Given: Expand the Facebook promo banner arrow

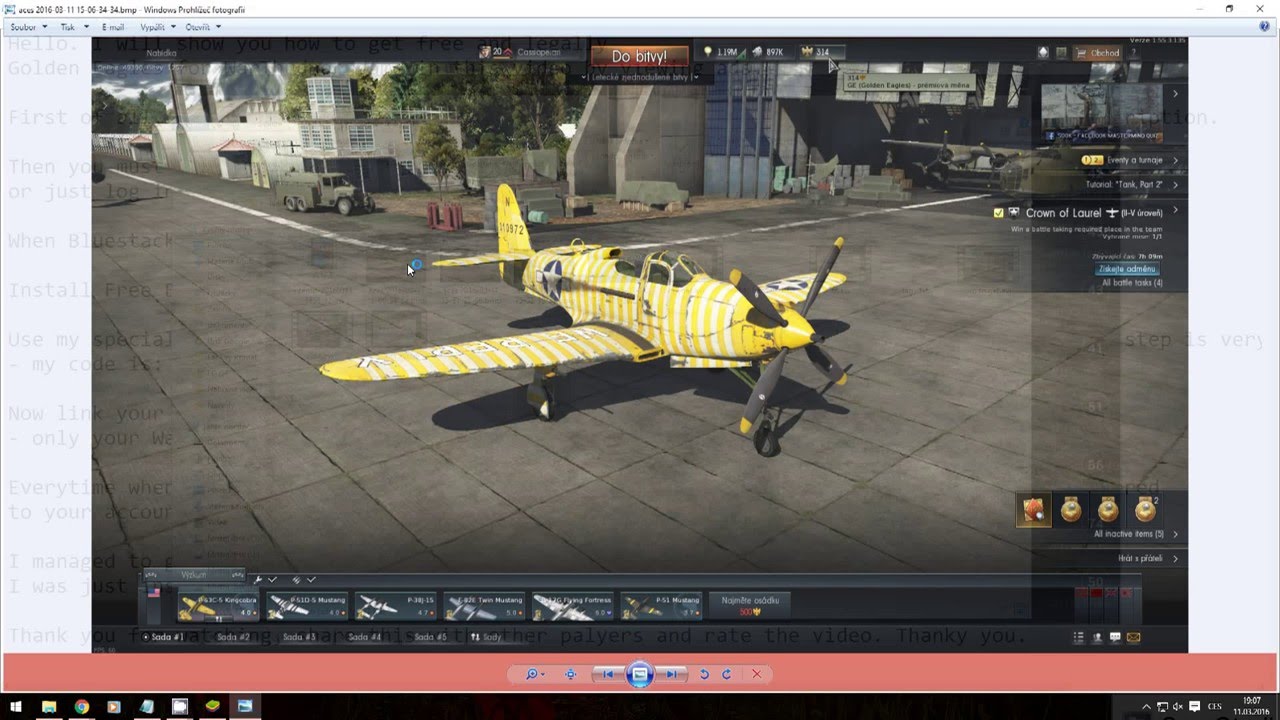Looking at the screenshot, I should (1175, 94).
